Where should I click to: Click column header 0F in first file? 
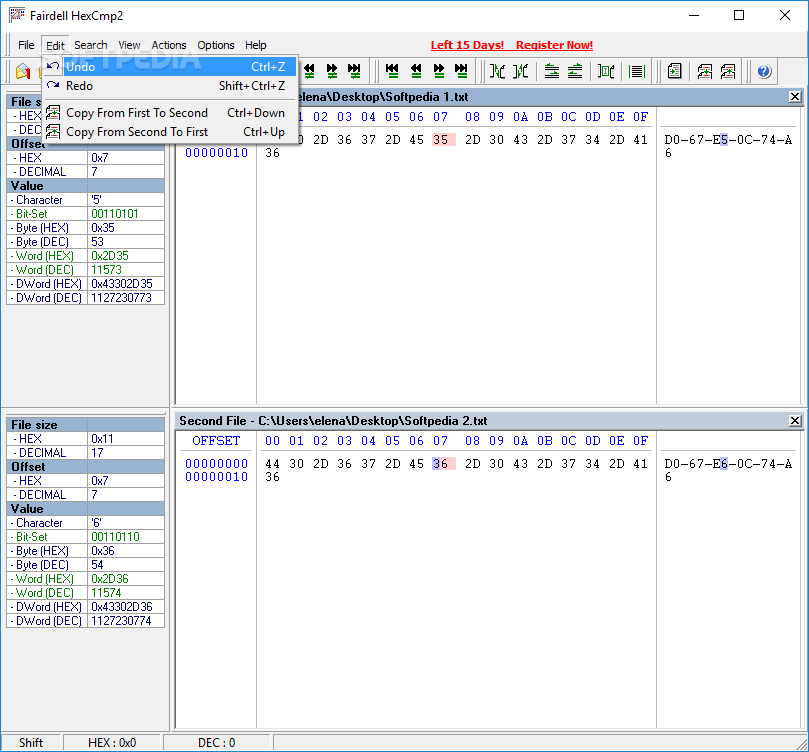(640, 117)
